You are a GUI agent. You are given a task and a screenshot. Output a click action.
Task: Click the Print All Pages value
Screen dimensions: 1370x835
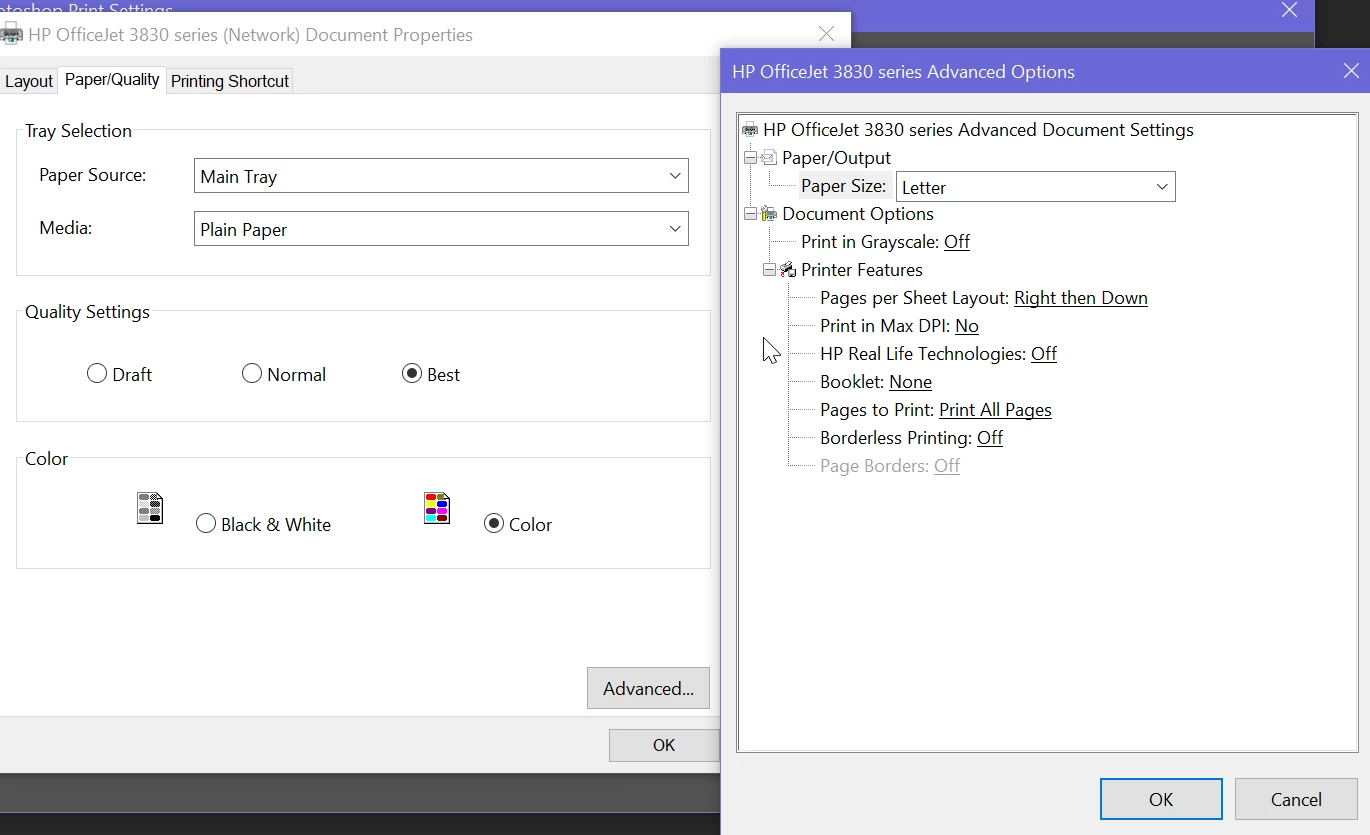[996, 410]
